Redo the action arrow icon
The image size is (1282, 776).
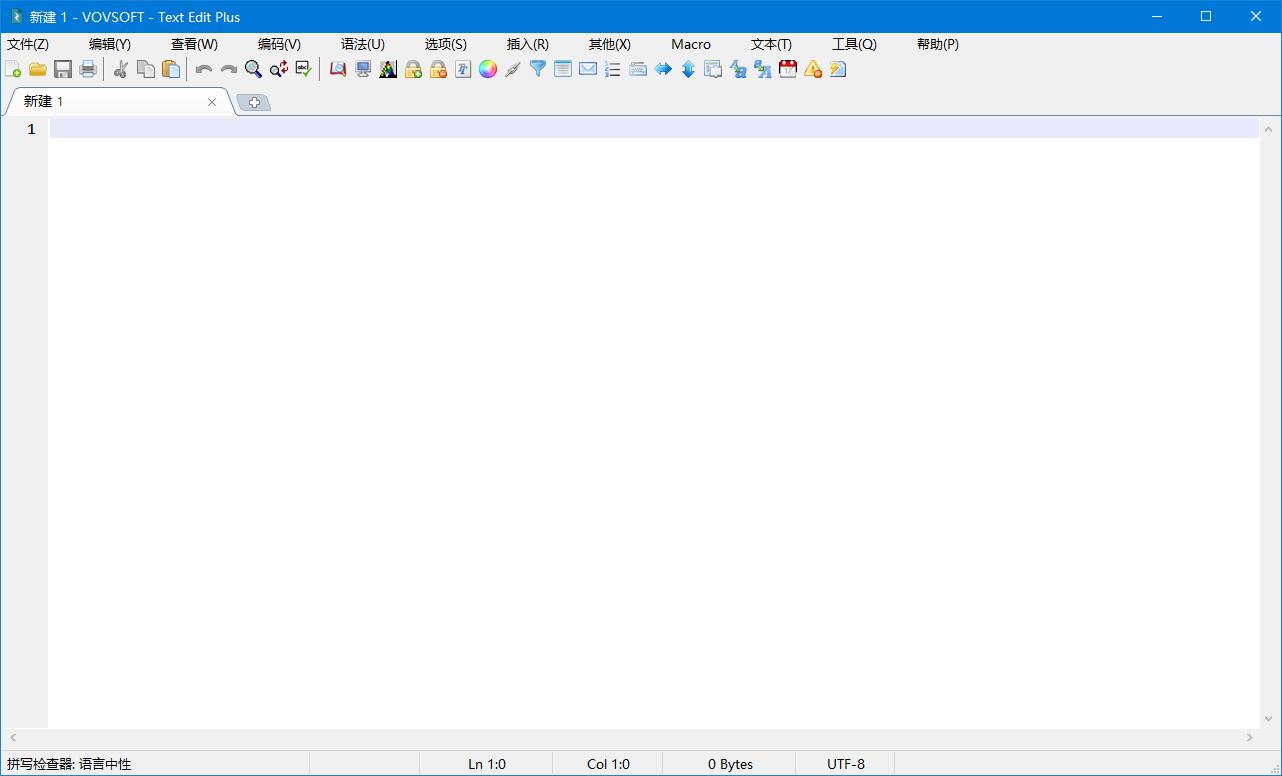(x=229, y=69)
